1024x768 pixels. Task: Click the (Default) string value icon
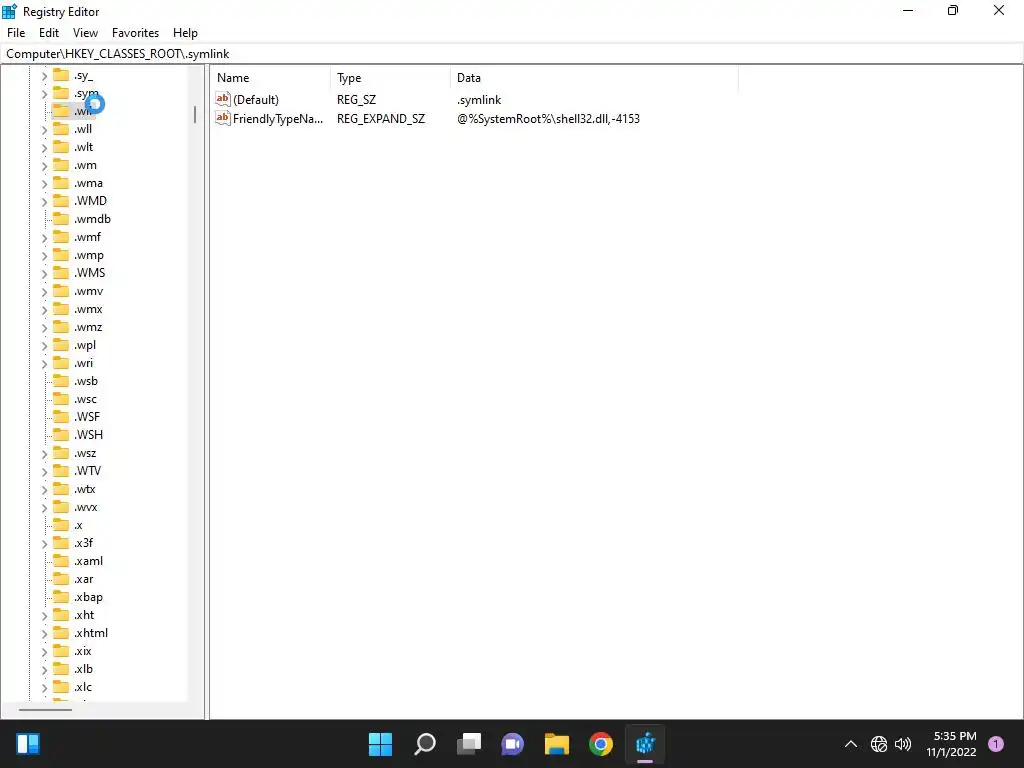(x=223, y=99)
